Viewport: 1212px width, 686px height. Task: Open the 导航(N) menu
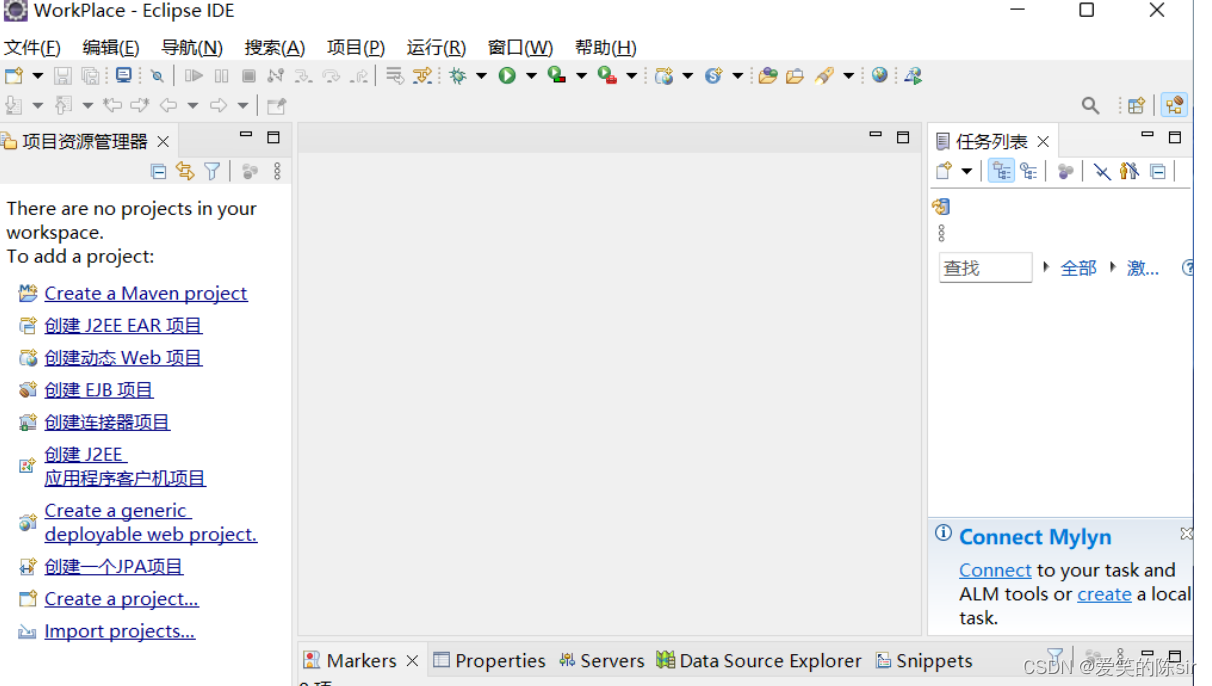tap(192, 47)
